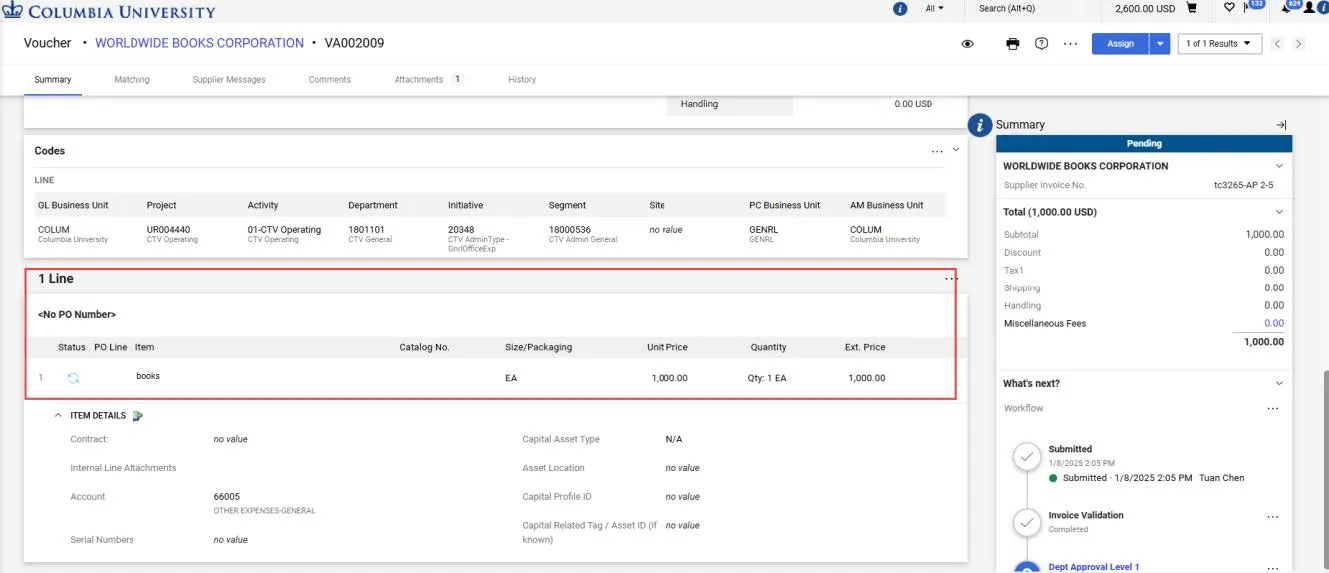Click the pending status icon on line 1
Viewport: 1329px width, 573px height.
[73, 378]
